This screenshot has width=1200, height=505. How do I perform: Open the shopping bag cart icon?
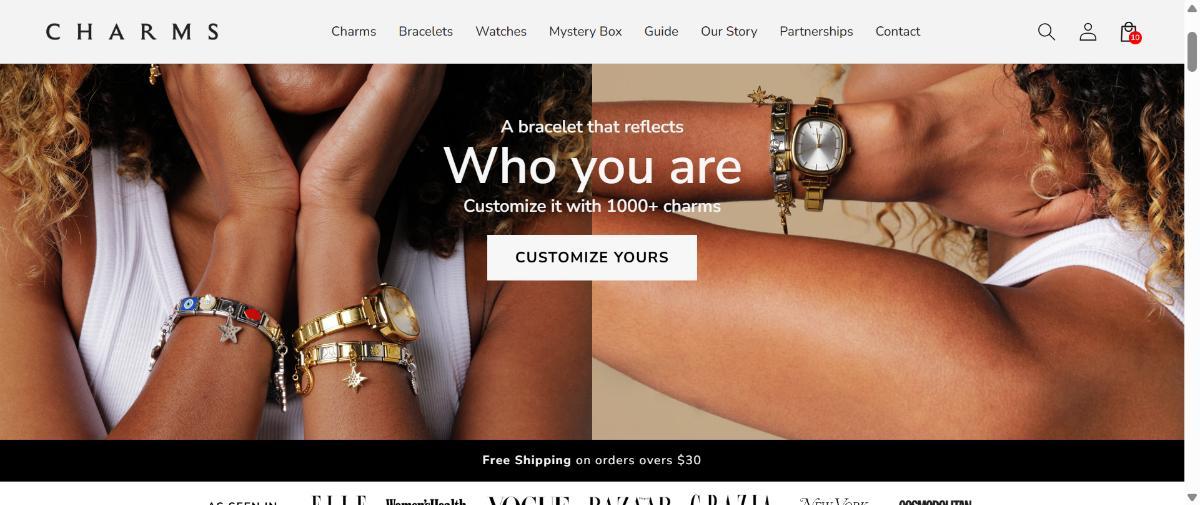[x=1129, y=32]
